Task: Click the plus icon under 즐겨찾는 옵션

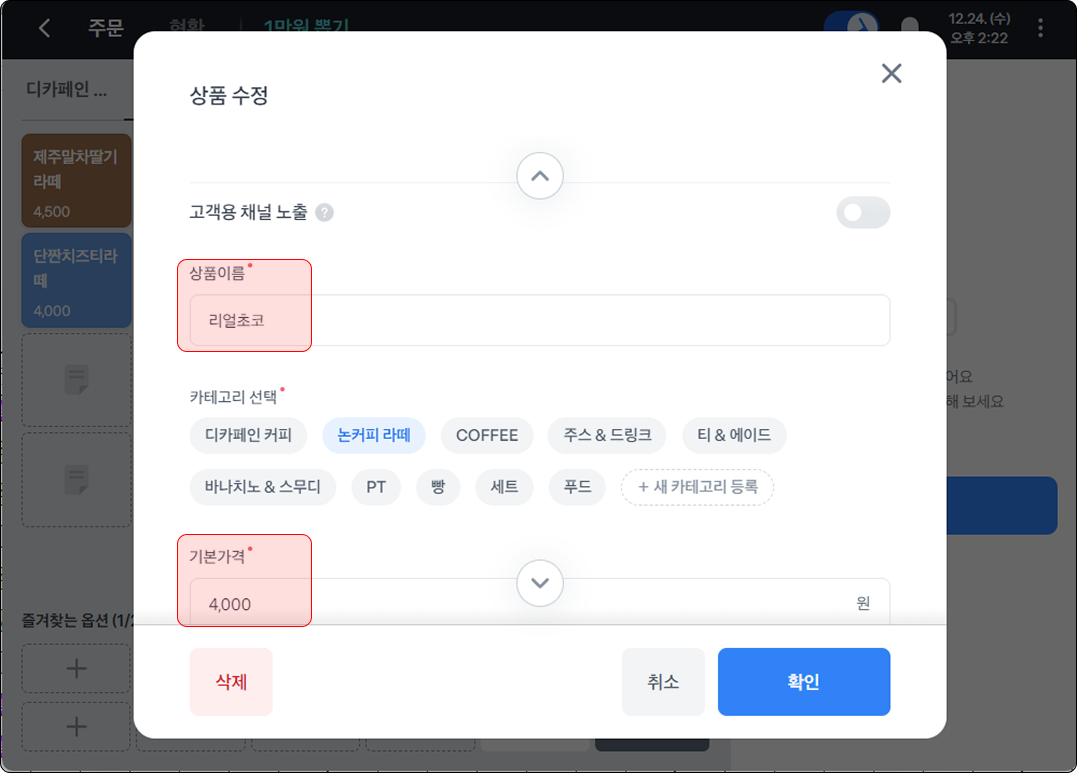Action: click(x=76, y=669)
